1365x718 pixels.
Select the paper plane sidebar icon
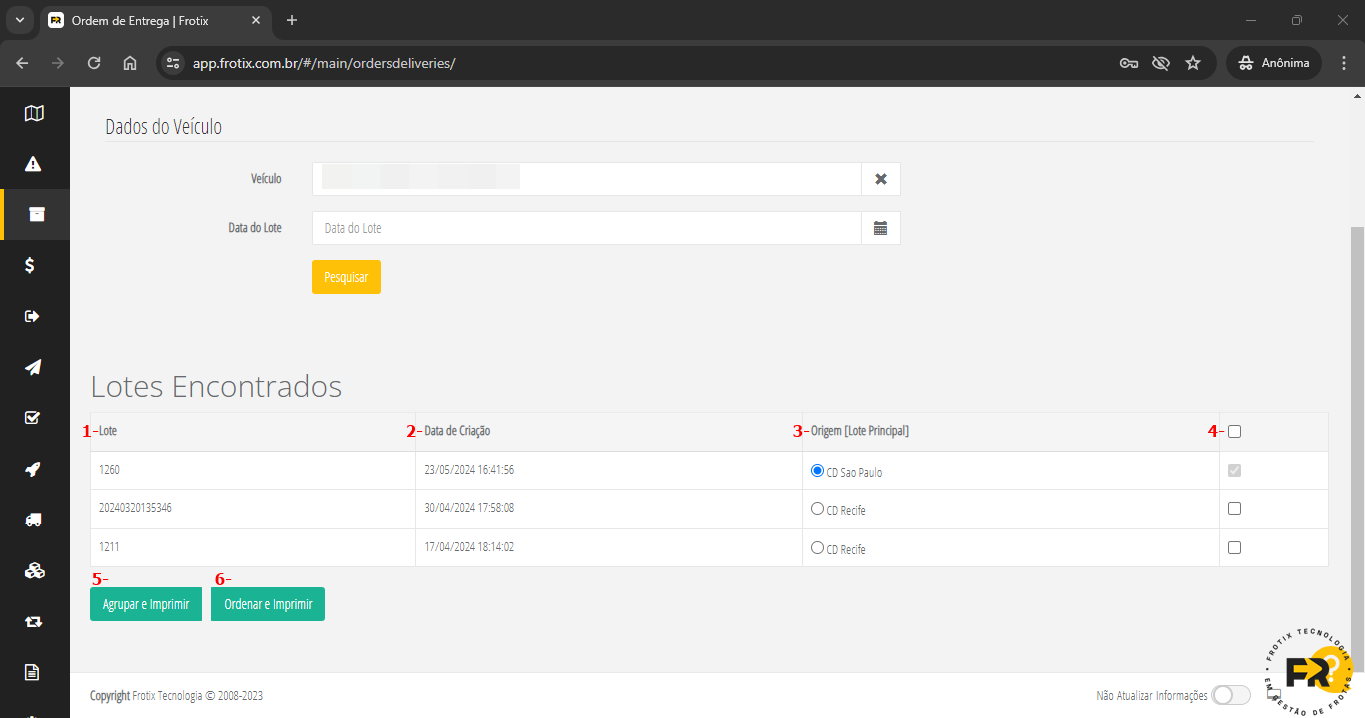coord(34,367)
